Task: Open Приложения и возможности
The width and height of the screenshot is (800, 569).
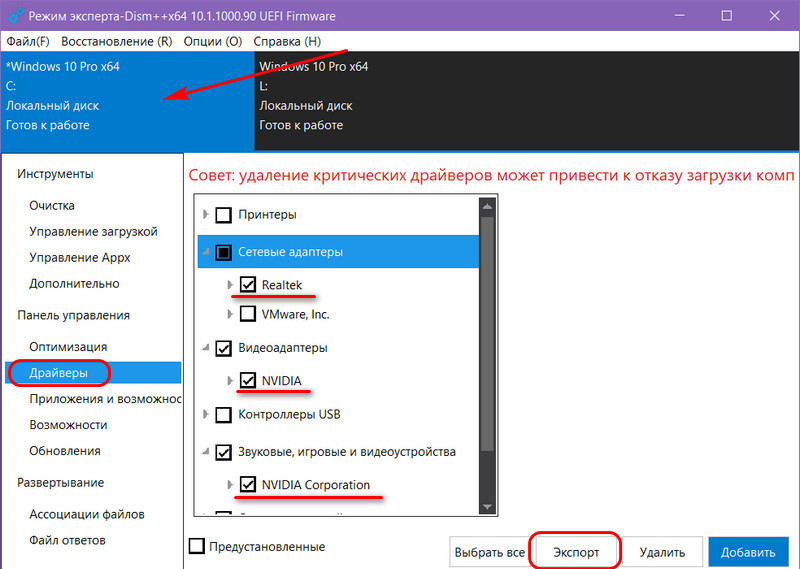Action: click(105, 399)
